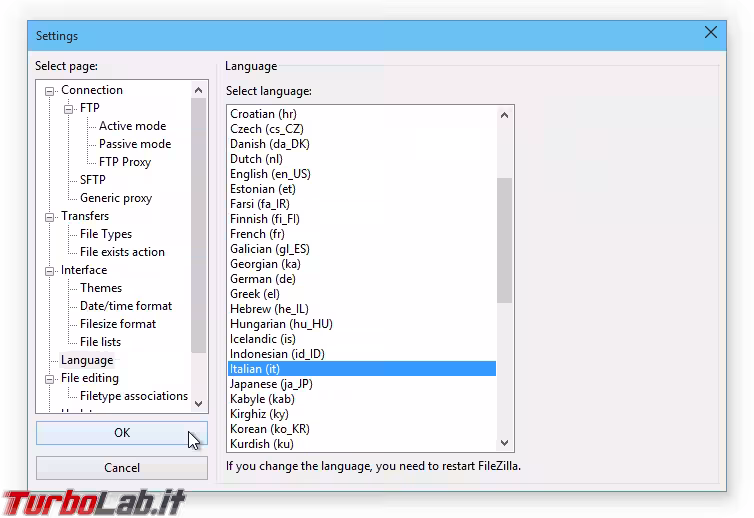754x518 pixels.
Task: Close the Settings dialog window
Action: [x=711, y=32]
